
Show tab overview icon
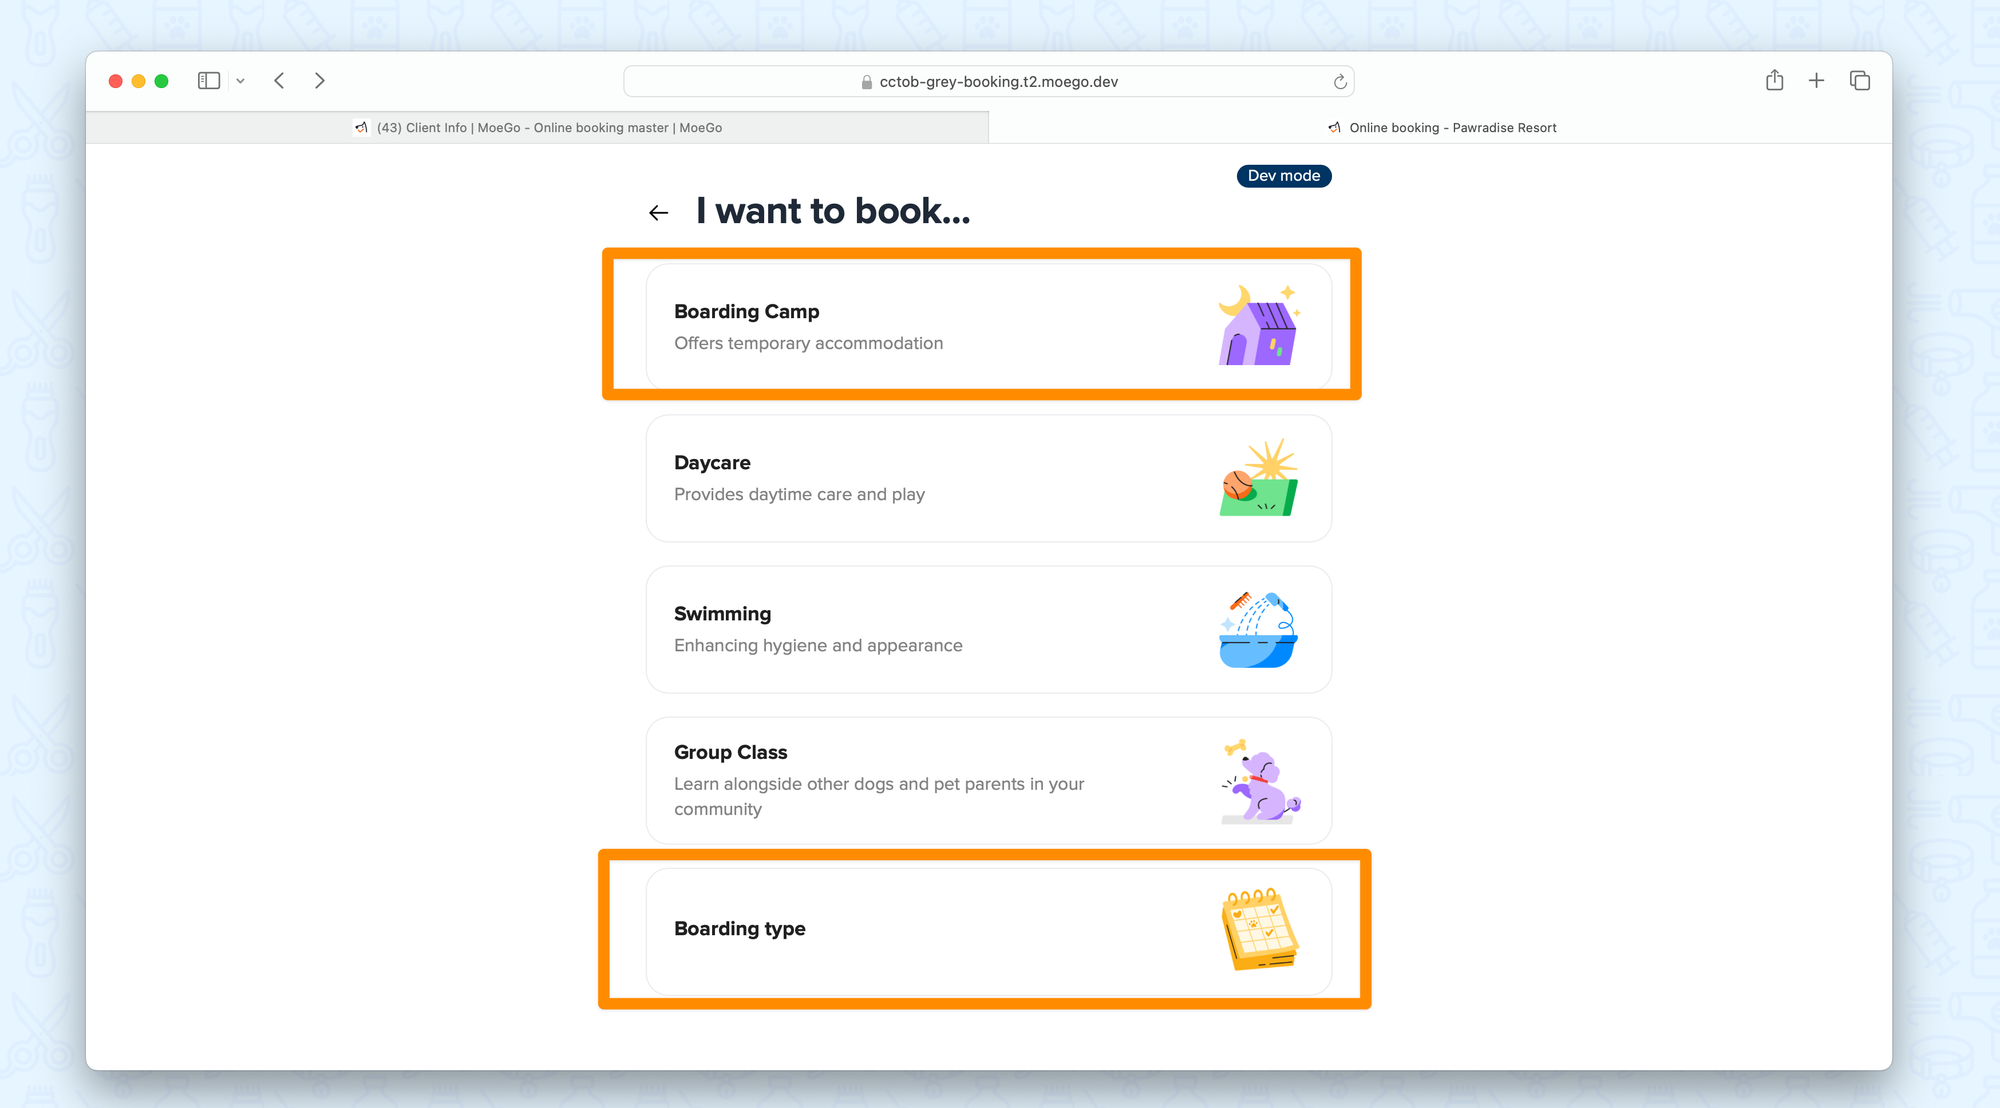(x=1860, y=81)
